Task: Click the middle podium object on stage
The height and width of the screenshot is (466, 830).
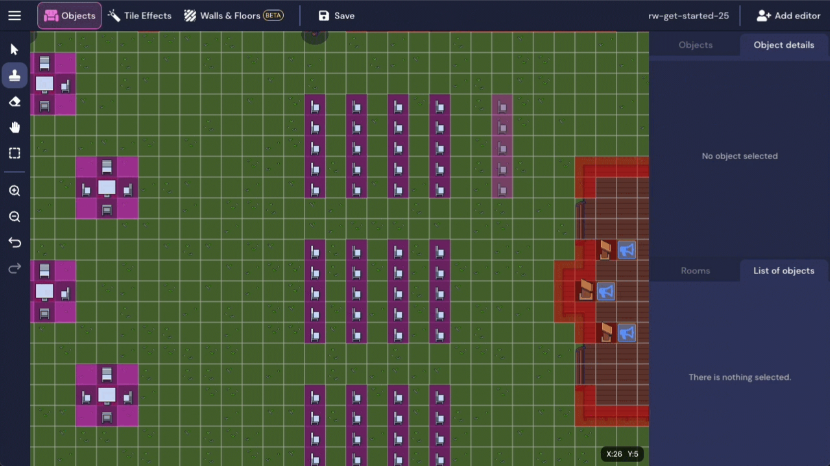Action: click(x=585, y=290)
